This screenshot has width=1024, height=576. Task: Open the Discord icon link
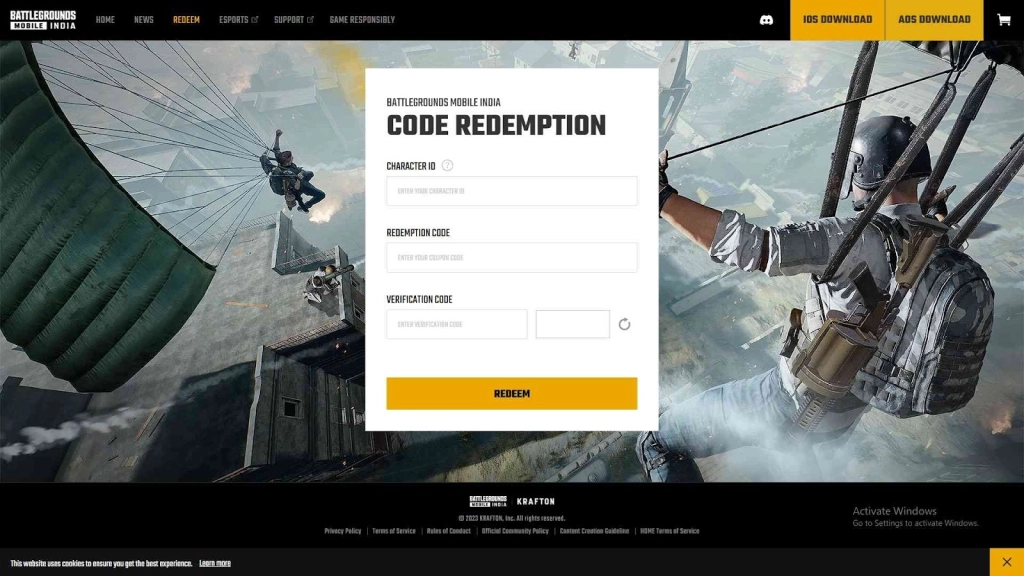(x=766, y=20)
